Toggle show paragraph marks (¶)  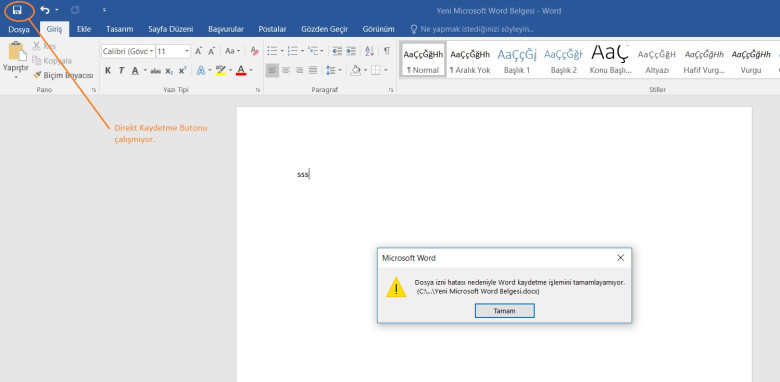coord(387,51)
